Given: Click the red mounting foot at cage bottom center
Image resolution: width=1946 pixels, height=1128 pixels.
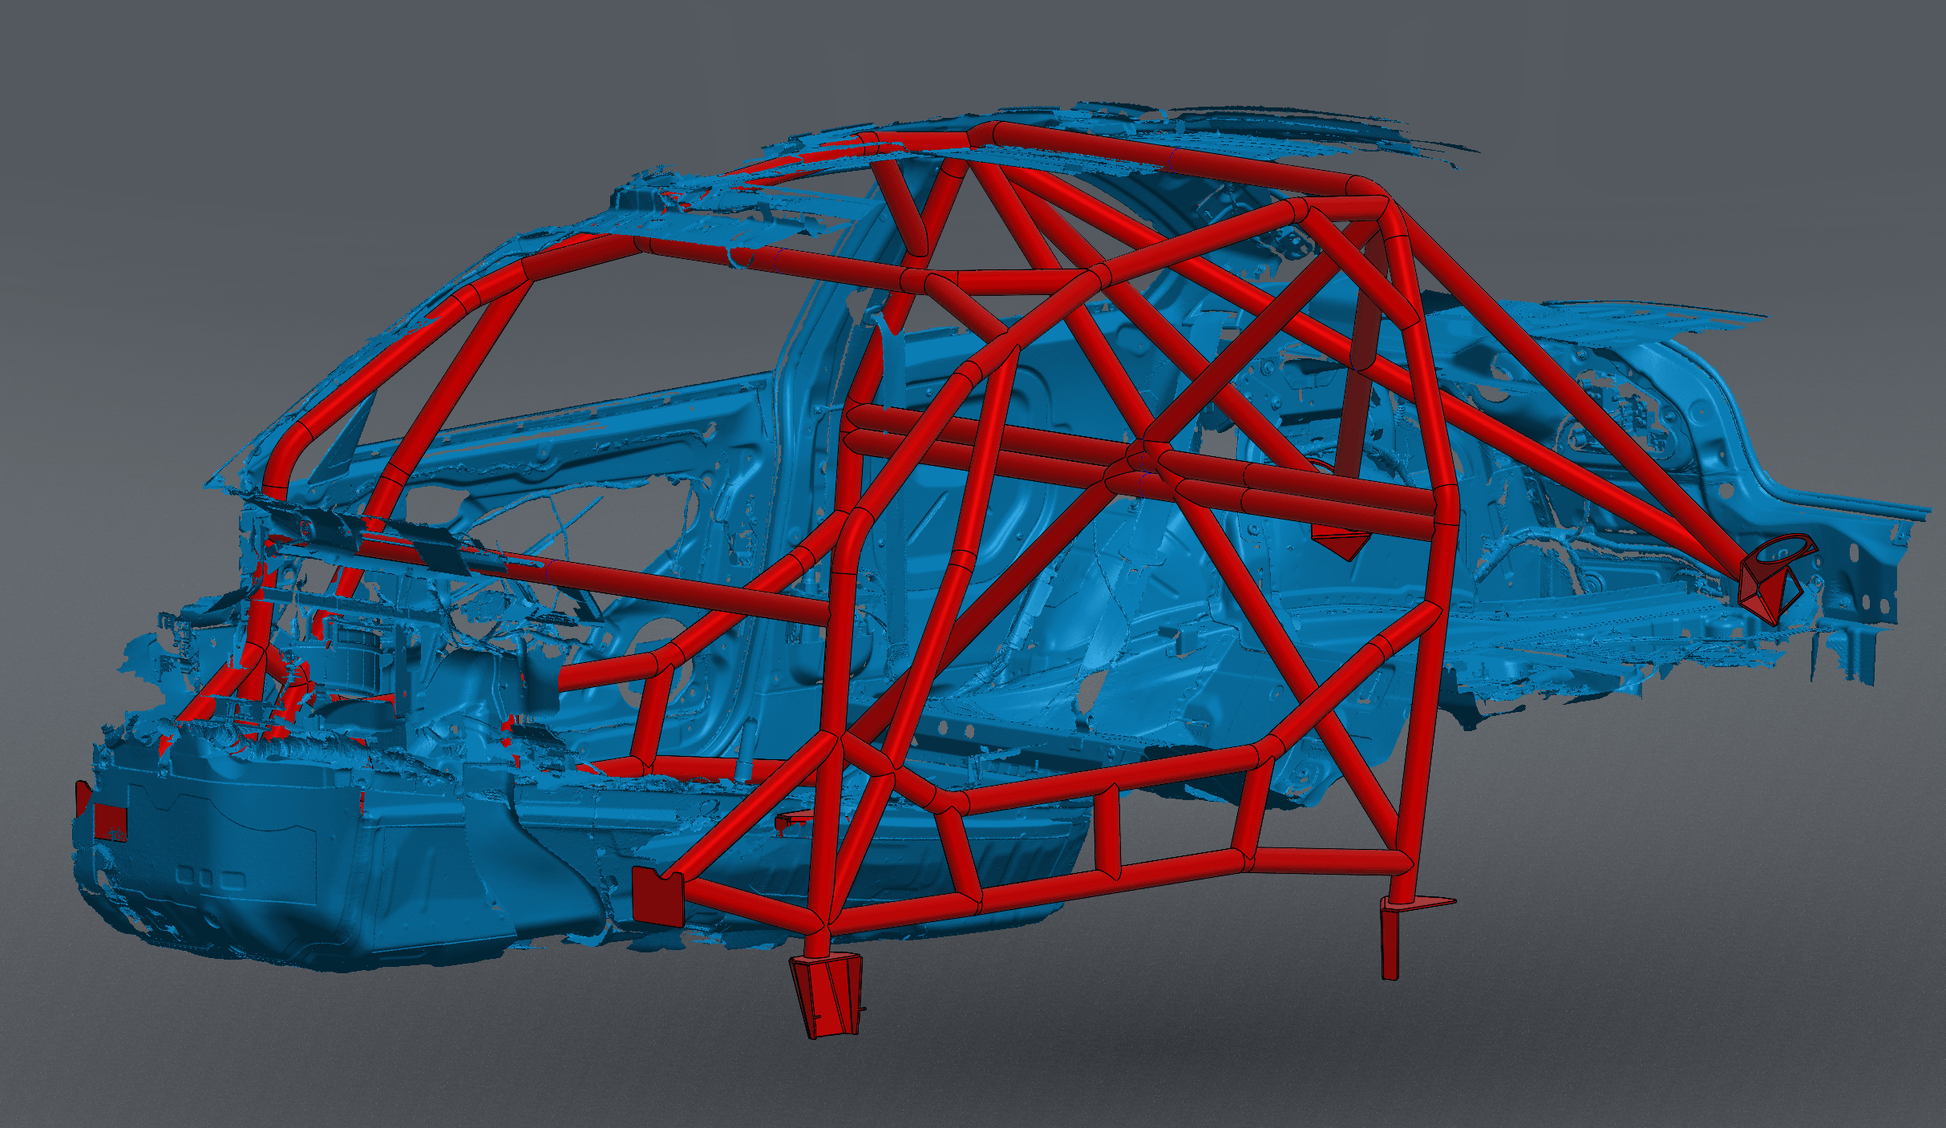Looking at the screenshot, I should (x=826, y=994).
